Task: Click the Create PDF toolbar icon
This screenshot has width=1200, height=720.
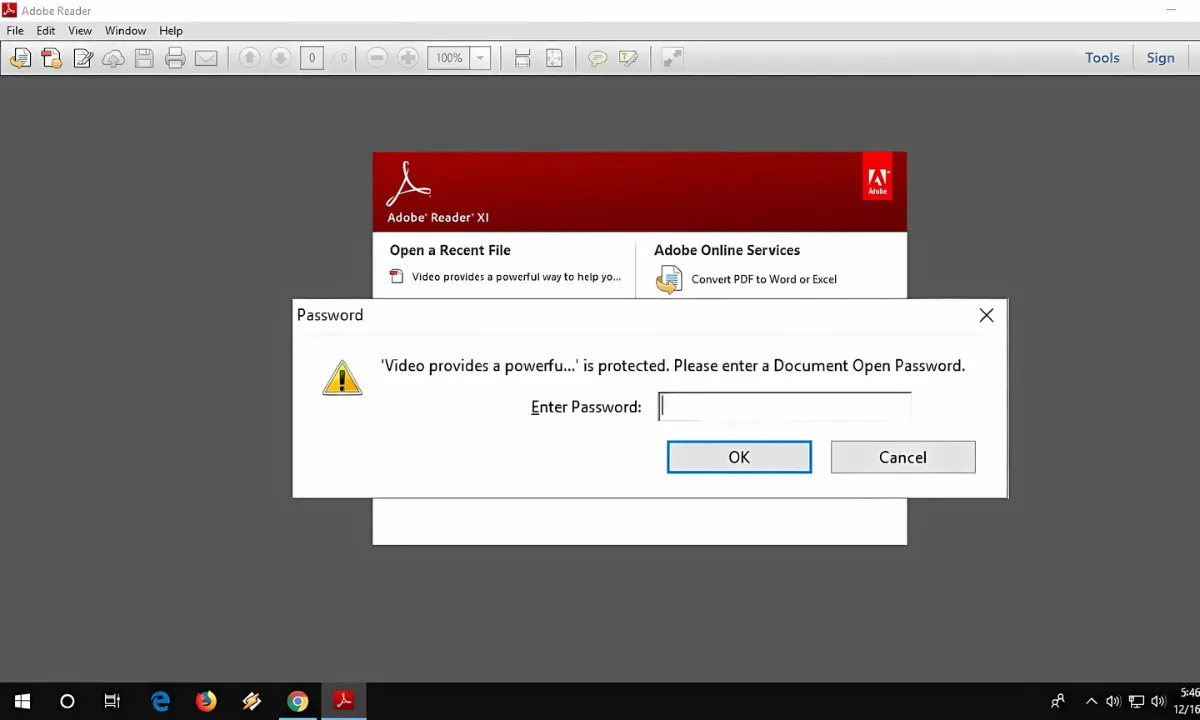Action: click(x=51, y=58)
